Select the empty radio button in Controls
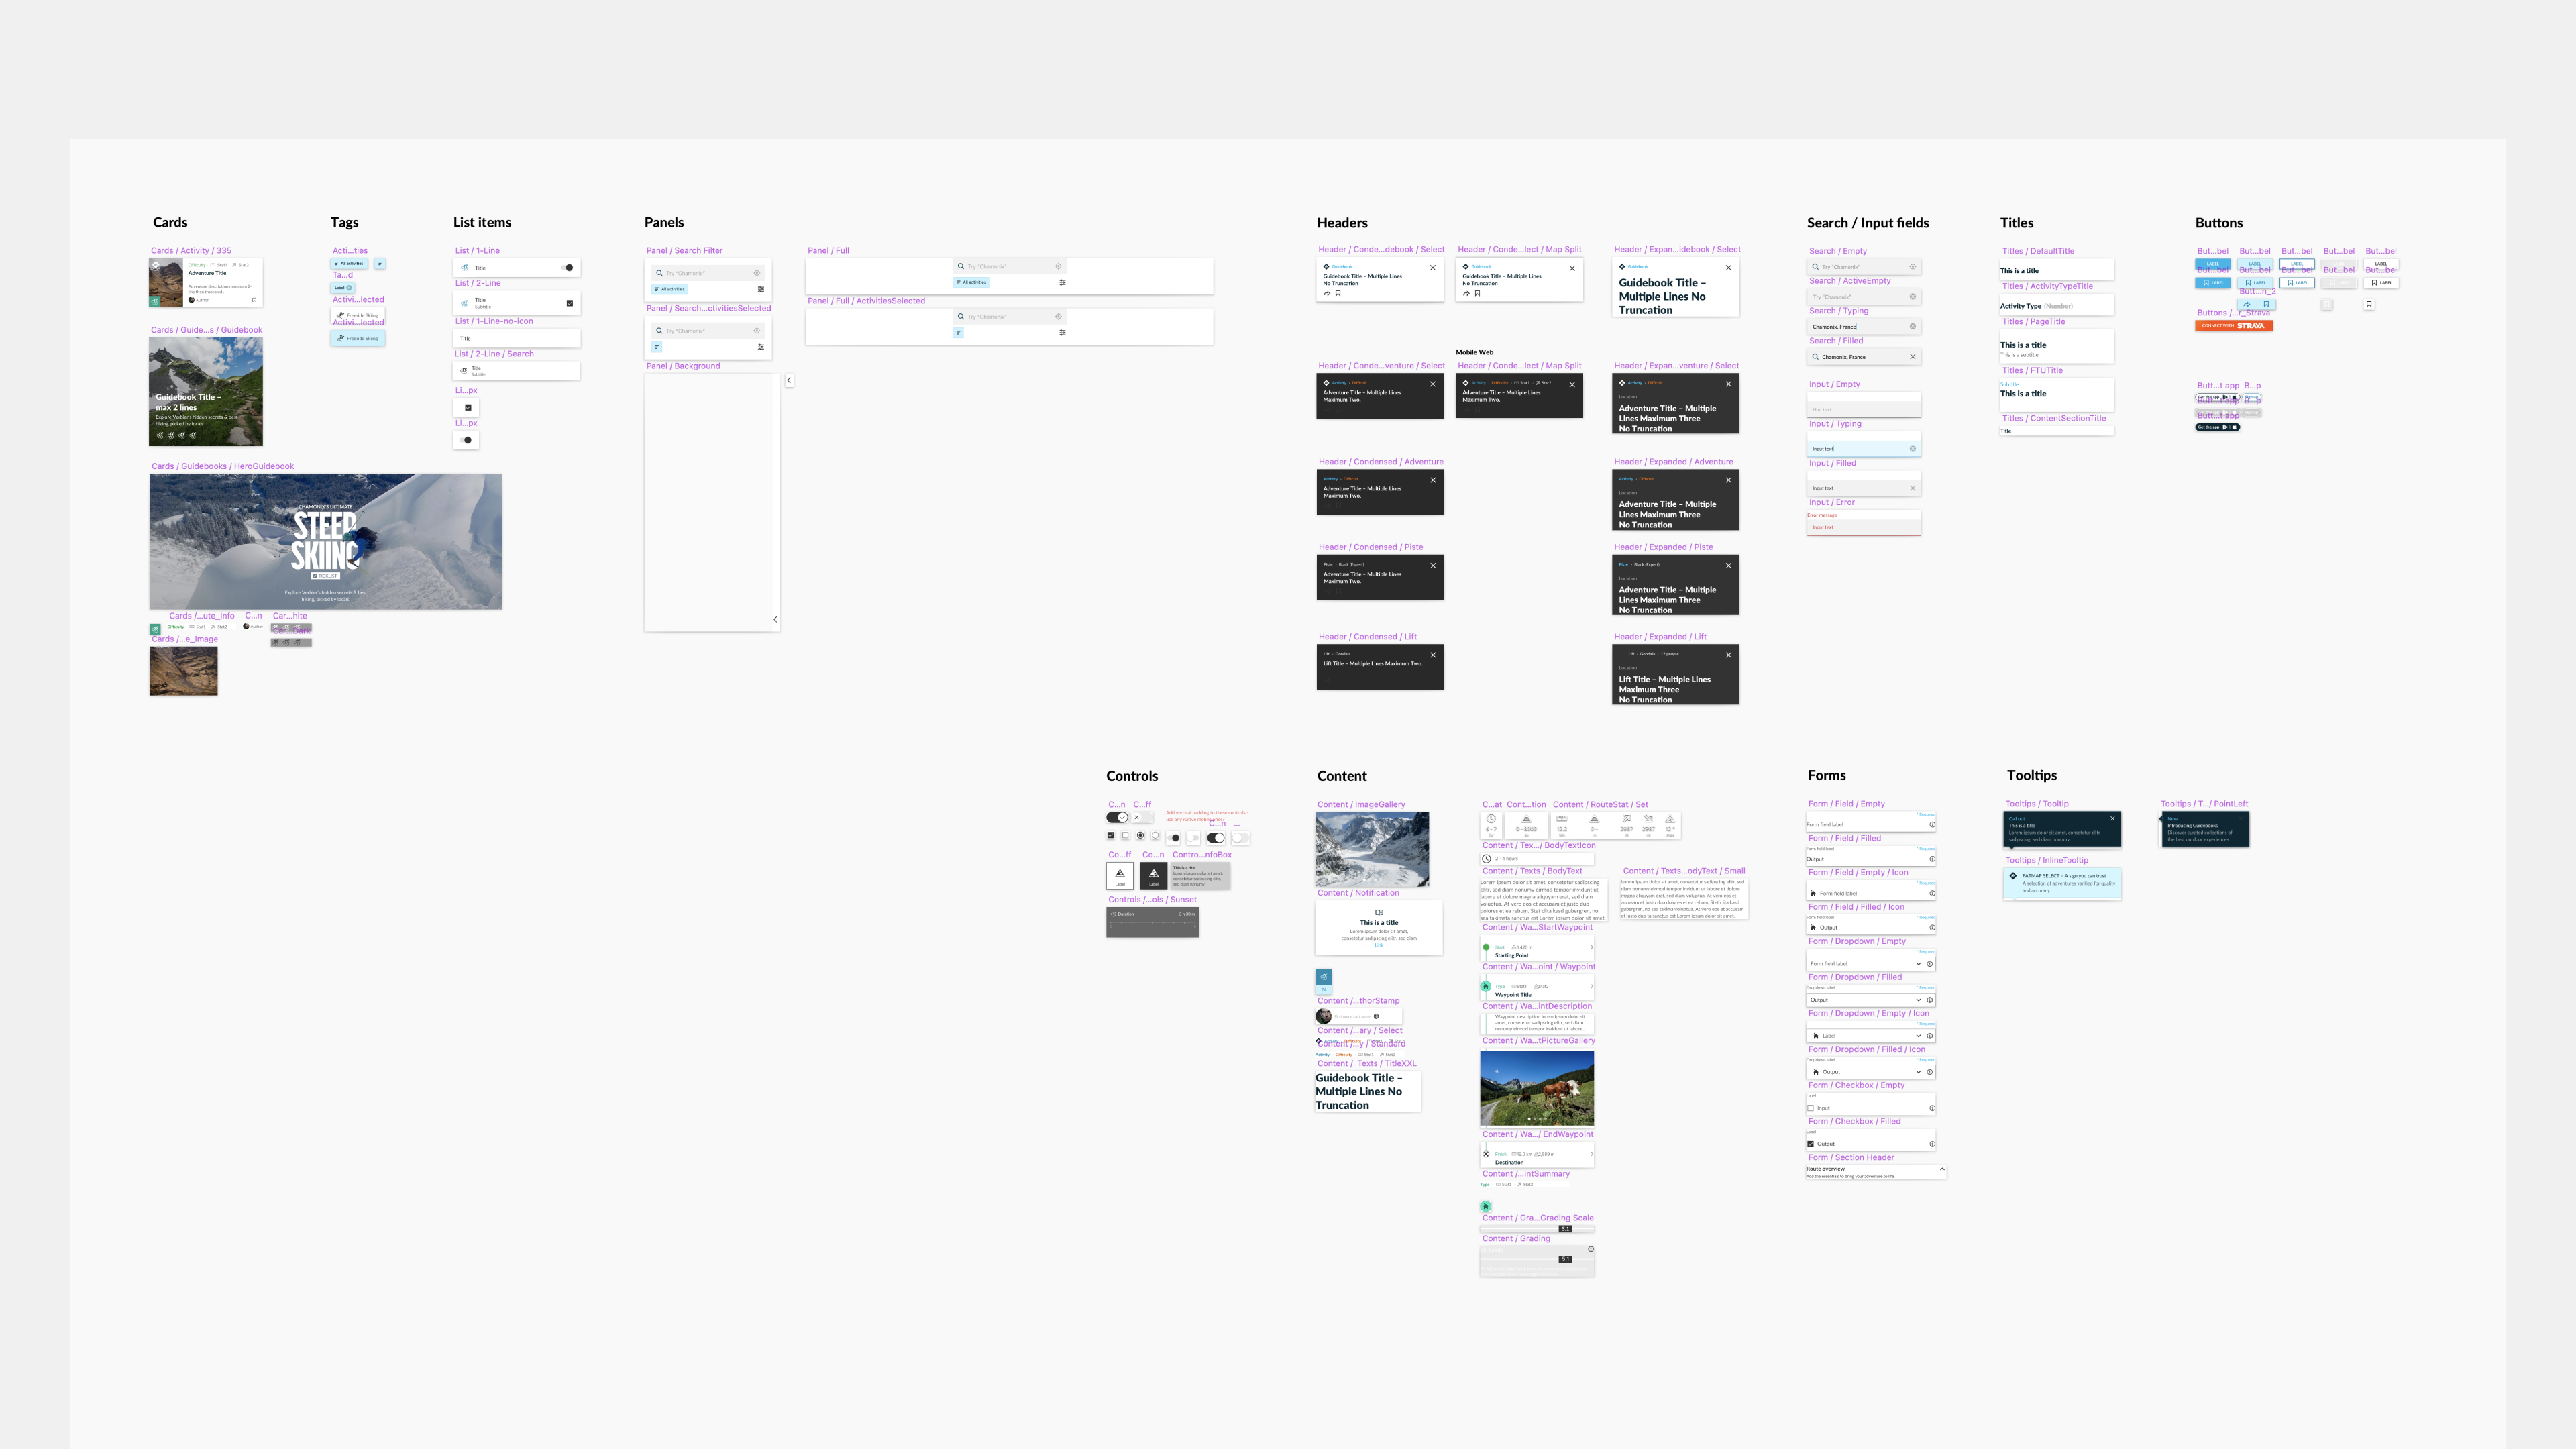This screenshot has width=2576, height=1449. pyautogui.click(x=1155, y=835)
